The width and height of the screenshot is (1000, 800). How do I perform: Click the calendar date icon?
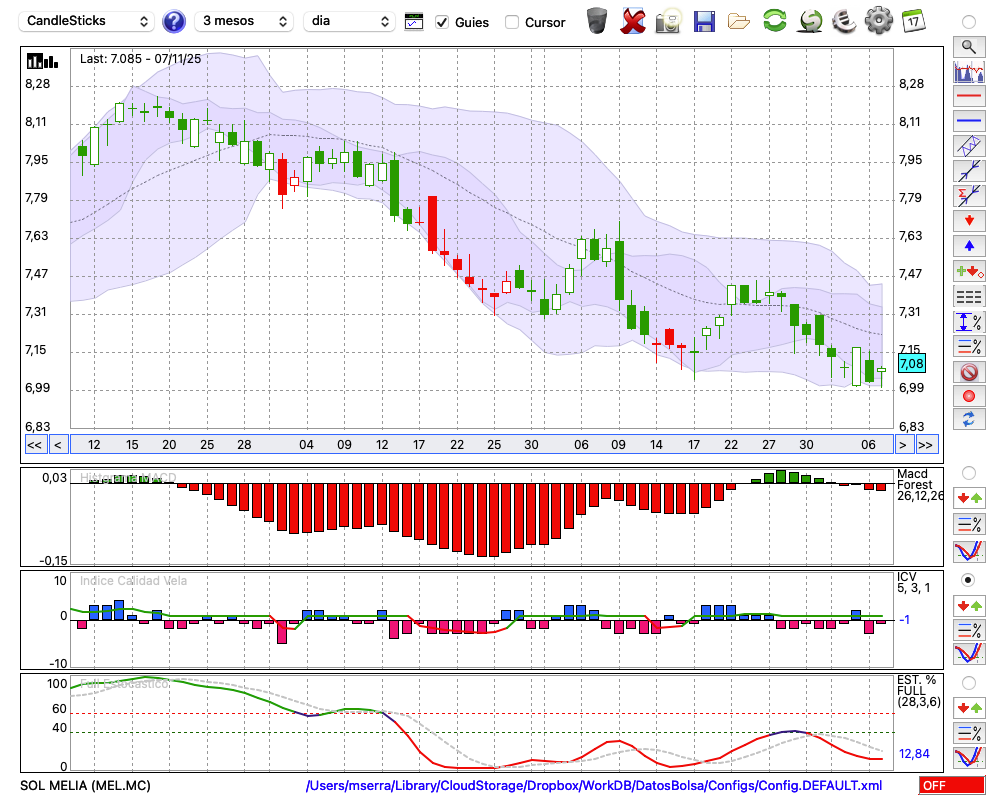click(x=913, y=21)
